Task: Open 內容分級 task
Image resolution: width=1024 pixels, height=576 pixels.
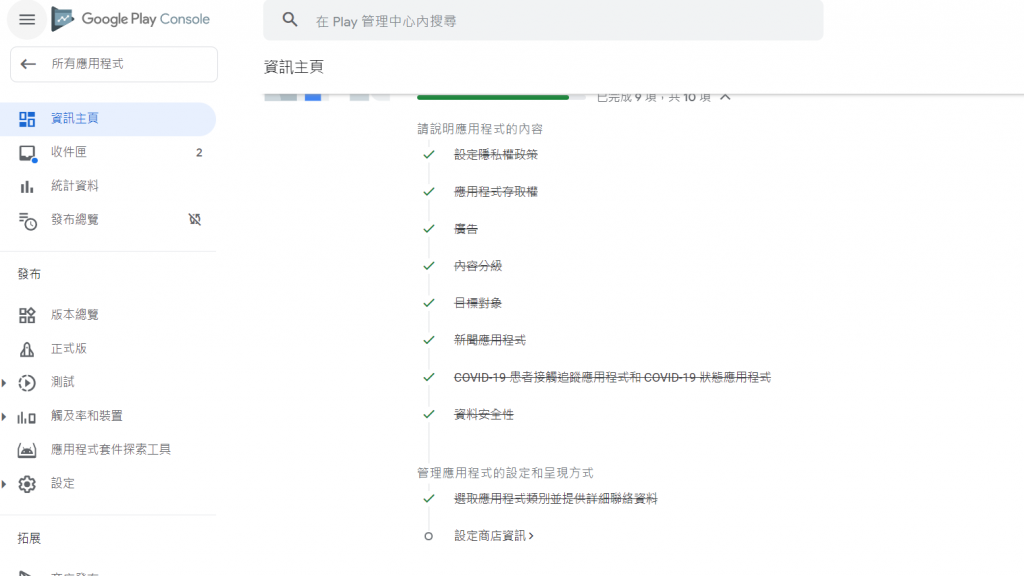Action: coord(478,266)
